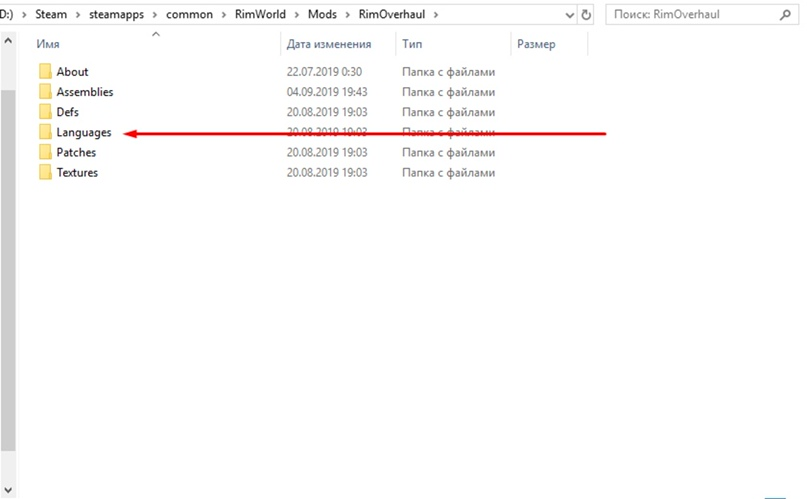Go to Steam in the breadcrumb

click(51, 14)
